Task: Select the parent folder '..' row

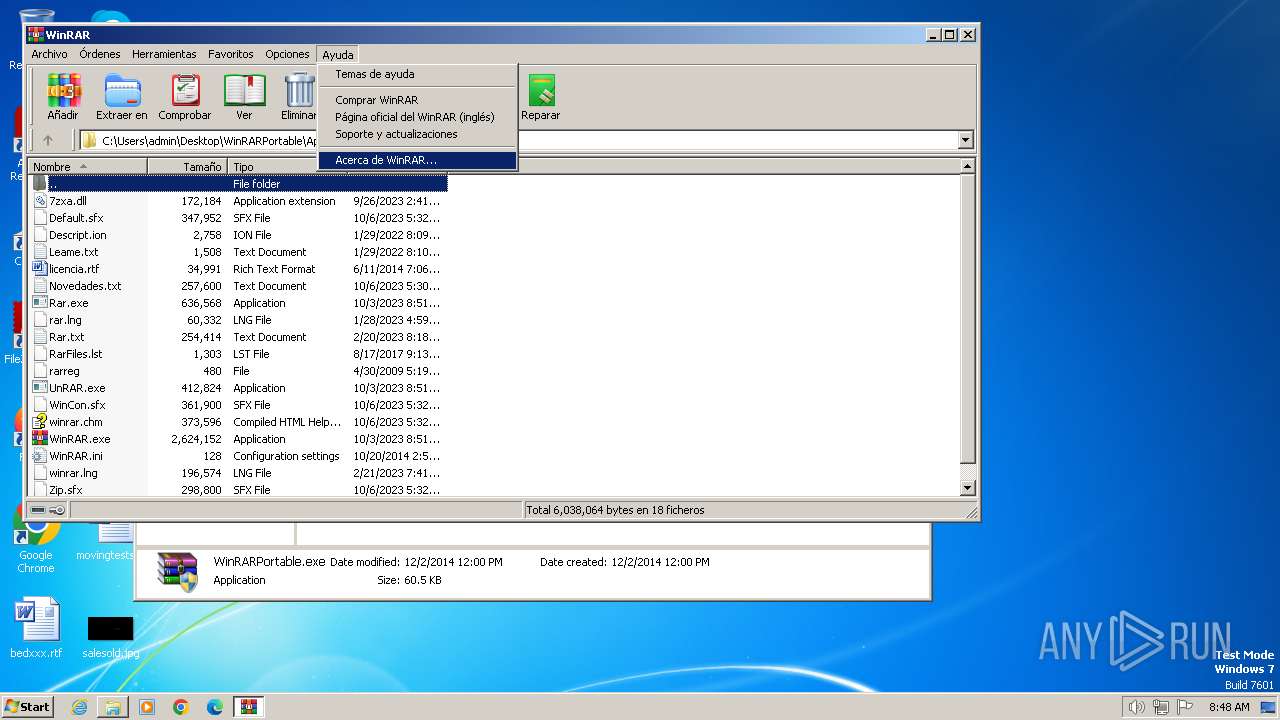Action: pyautogui.click(x=239, y=184)
